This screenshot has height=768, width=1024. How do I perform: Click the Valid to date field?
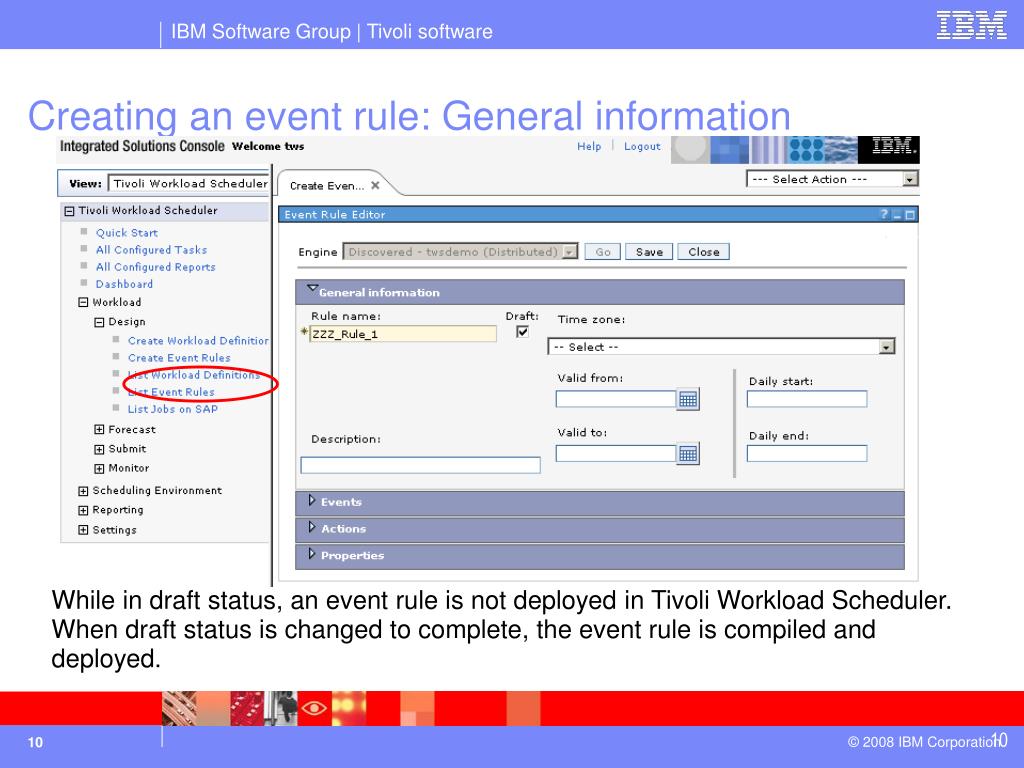click(x=616, y=454)
